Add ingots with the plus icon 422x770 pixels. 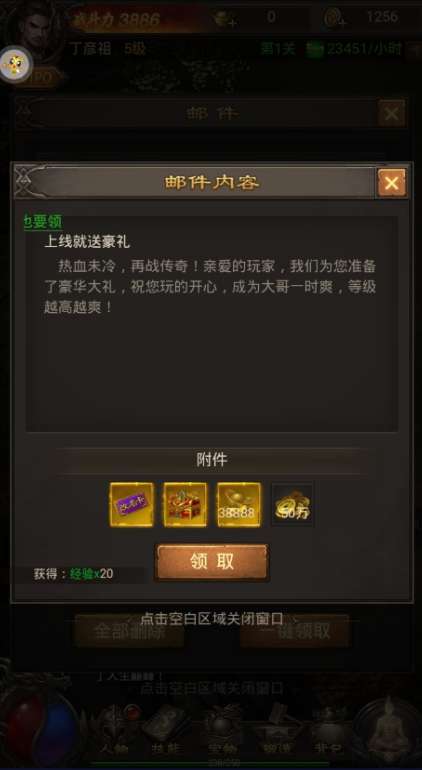[223, 19]
